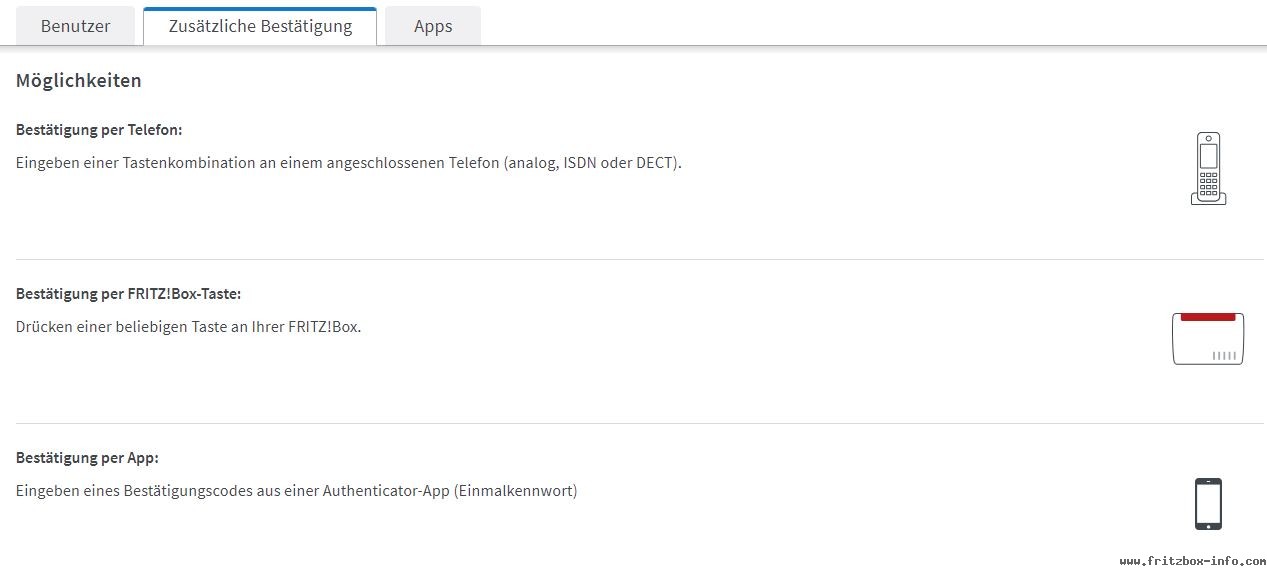The width and height of the screenshot is (1267, 568).
Task: Select 'Bestätigung per FRITZ!Box-Taste:' heading
Action: pyautogui.click(x=129, y=294)
